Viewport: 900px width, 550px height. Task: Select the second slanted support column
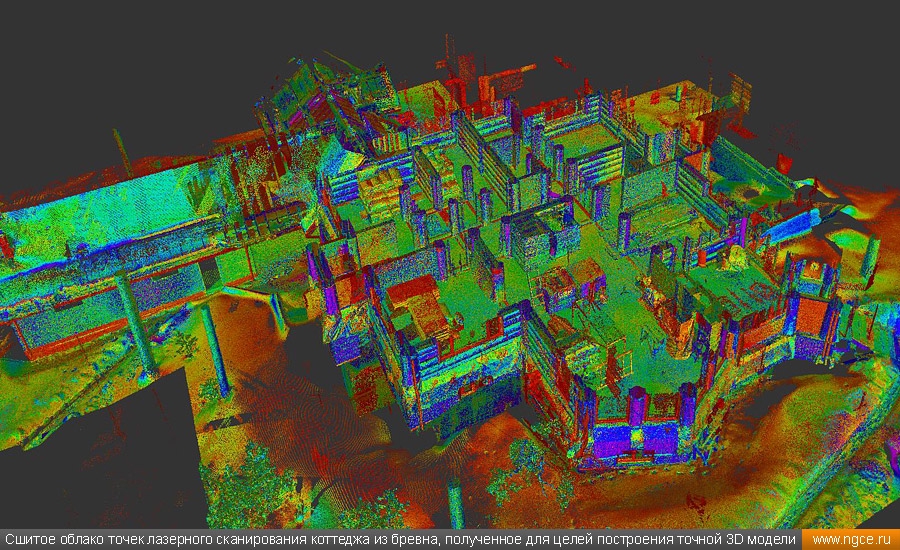216,350
